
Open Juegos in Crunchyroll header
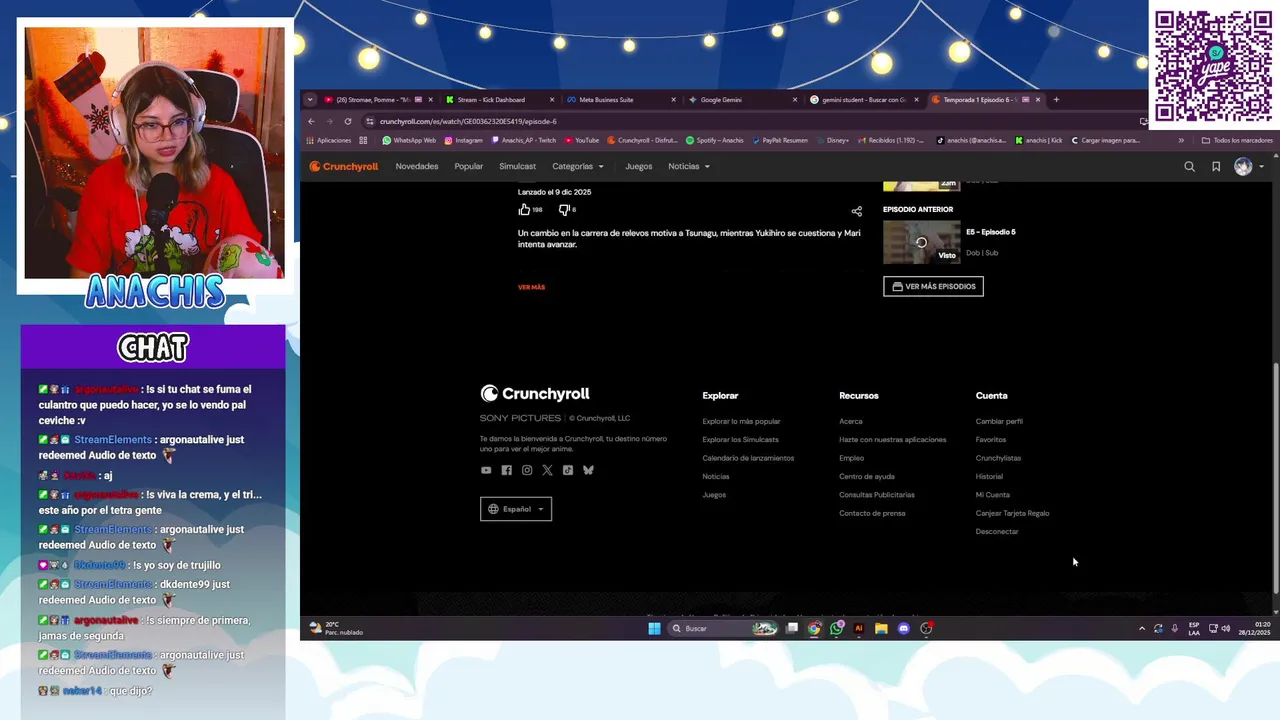point(639,166)
